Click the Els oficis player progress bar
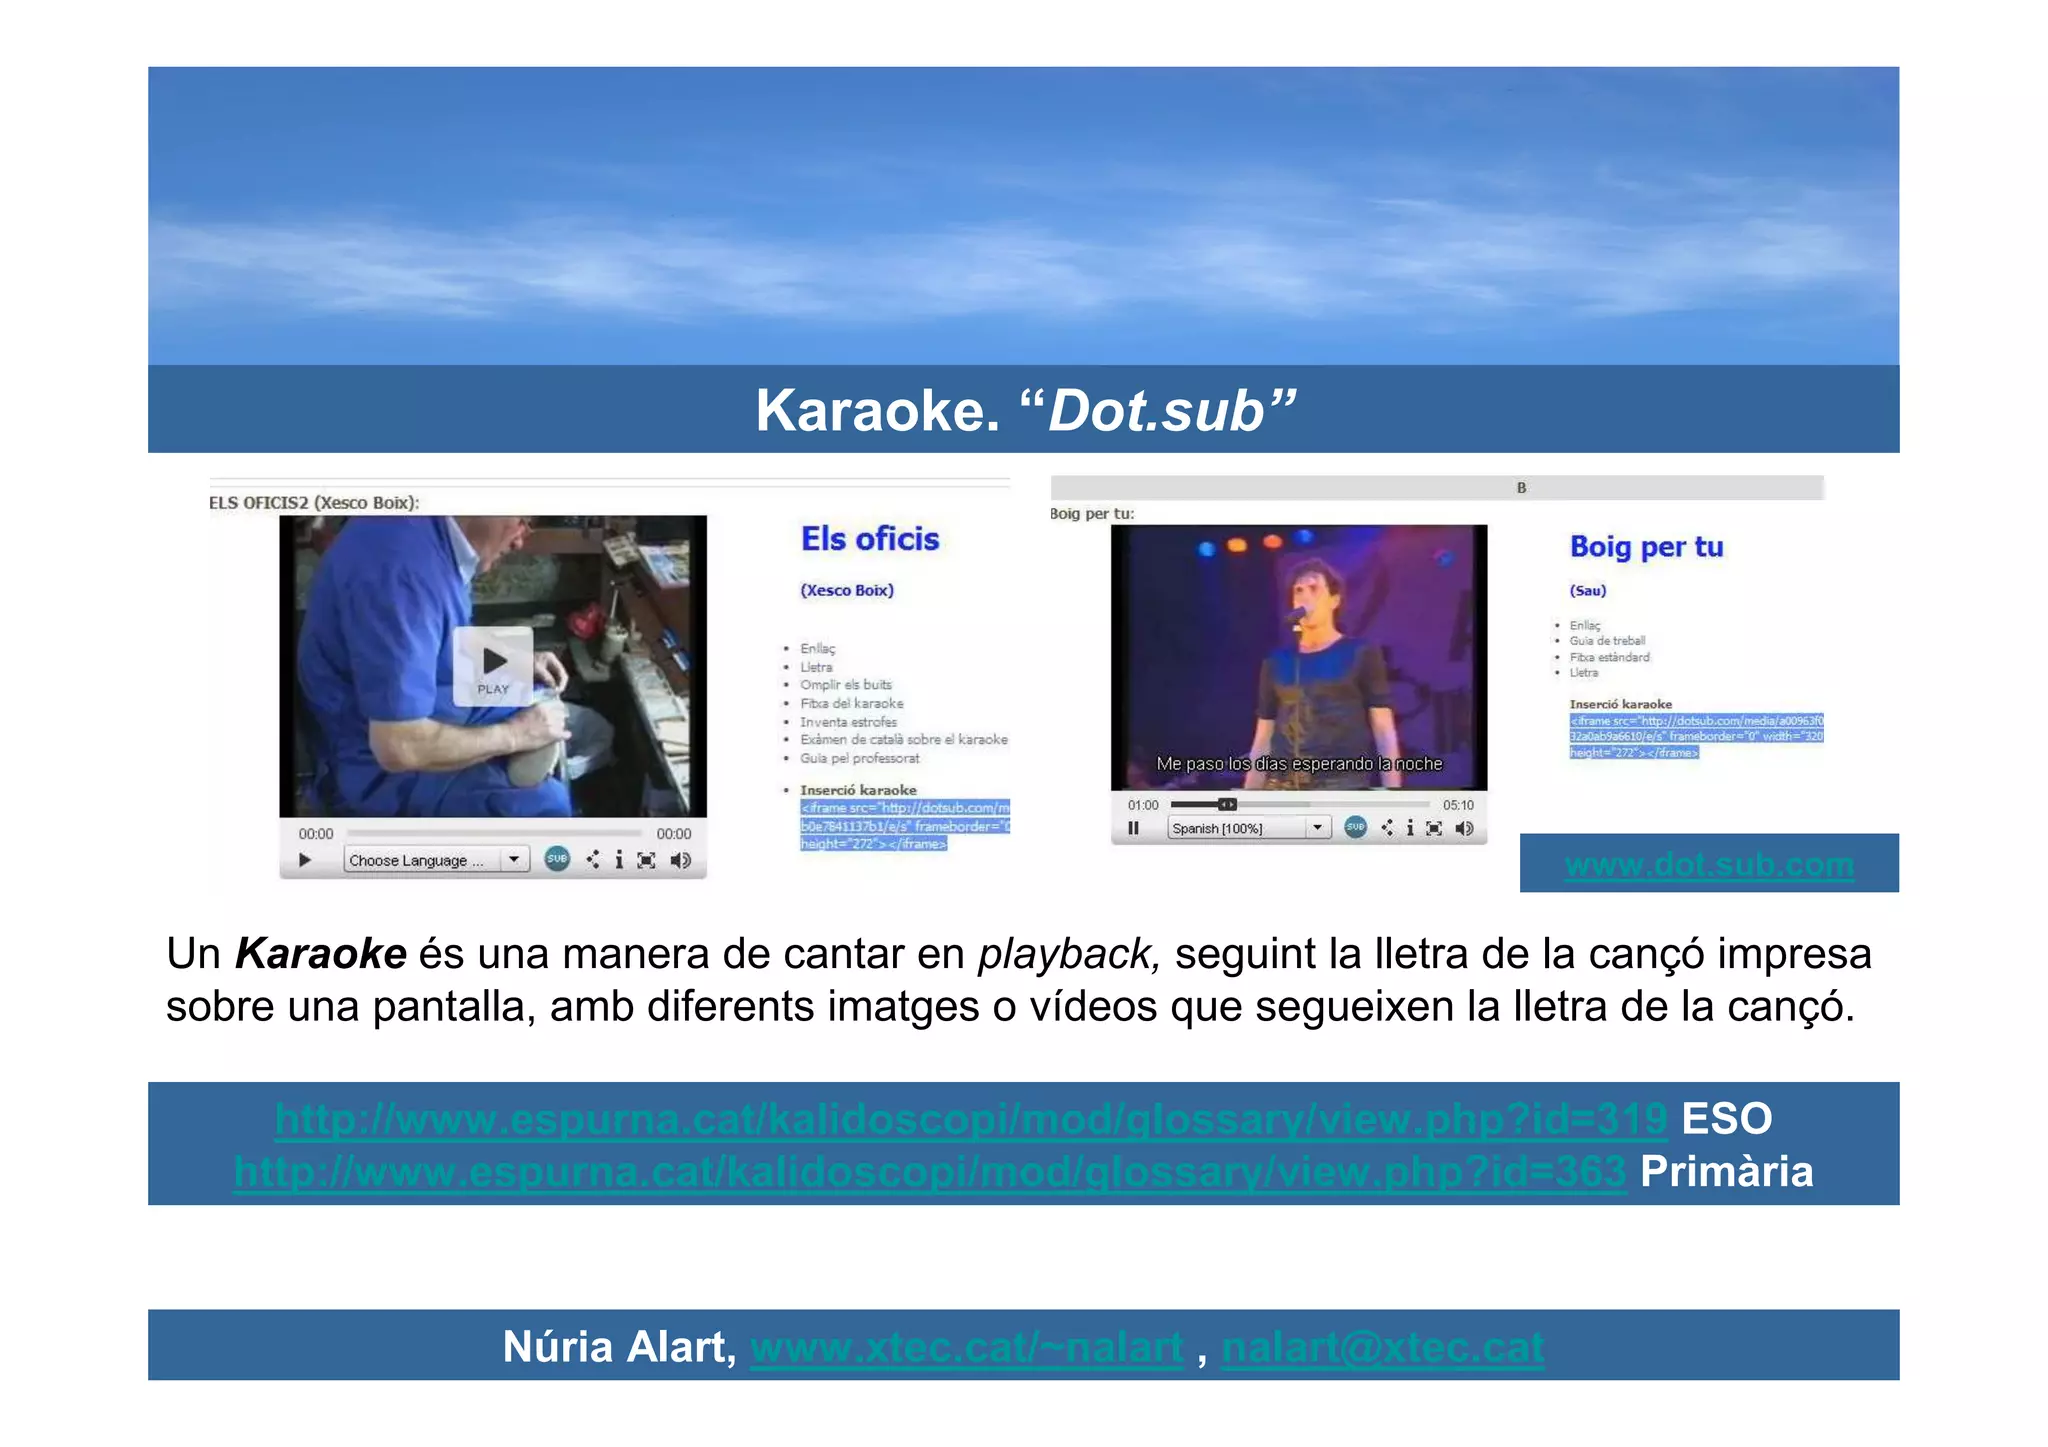Image resolution: width=2048 pixels, height=1447 pixels. pos(494,833)
